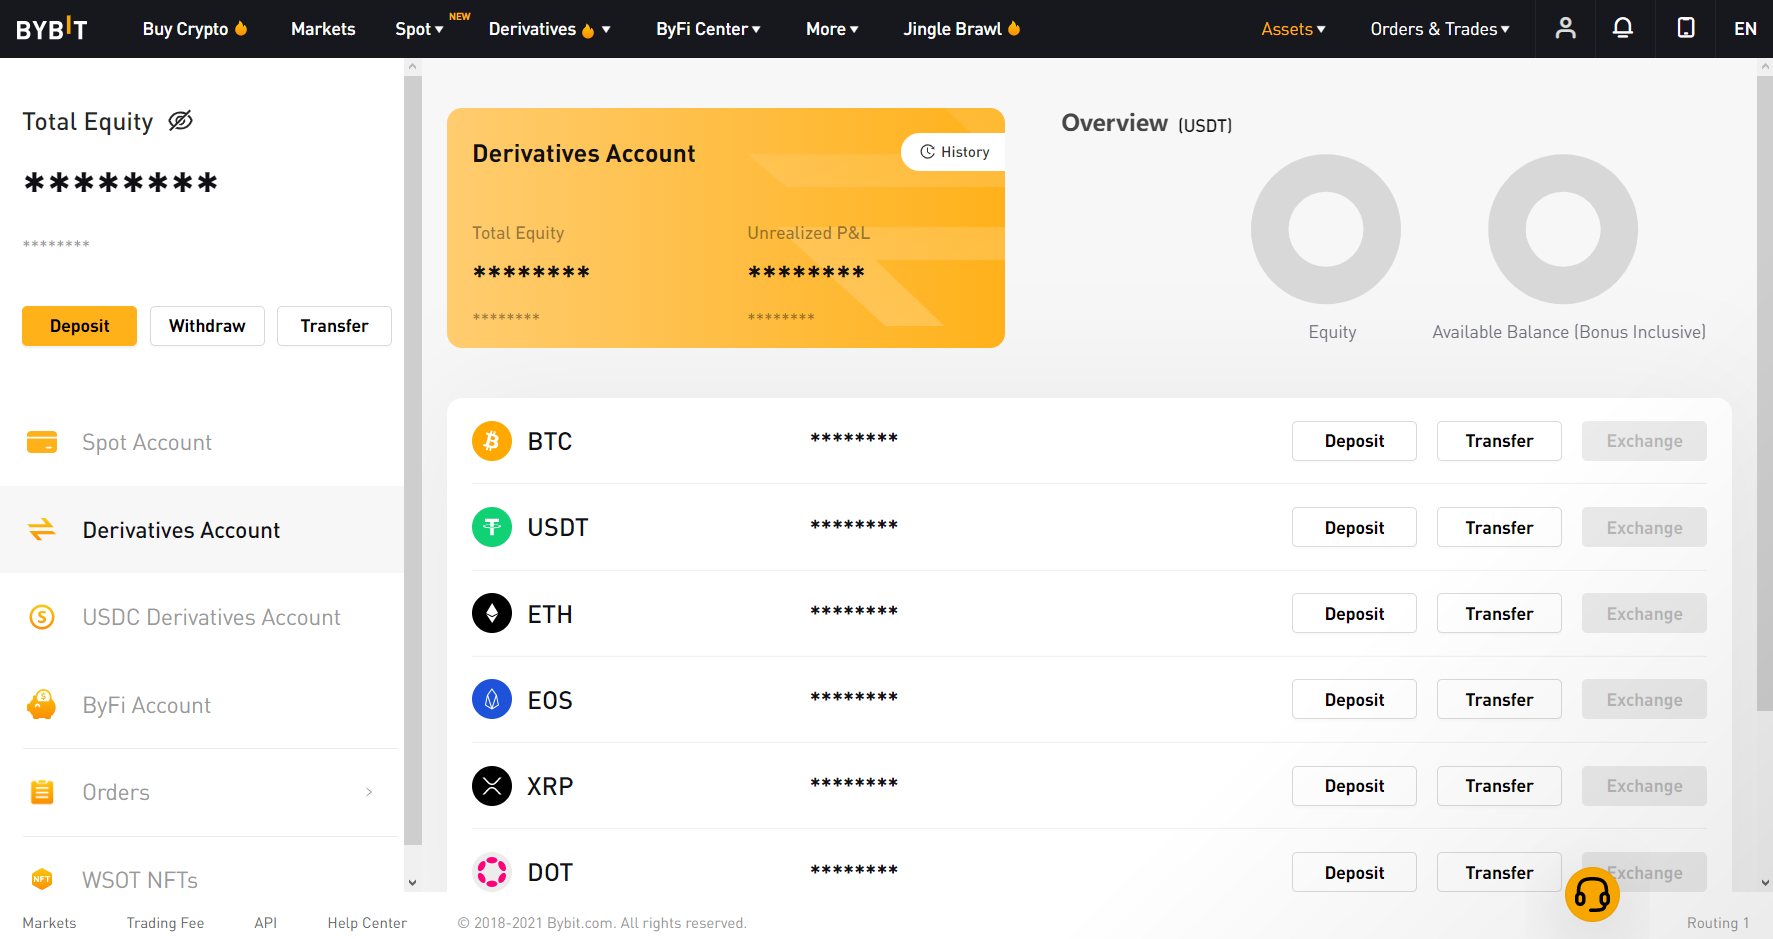Open the Orders & Trades dropdown
The height and width of the screenshot is (939, 1773).
click(x=1440, y=29)
